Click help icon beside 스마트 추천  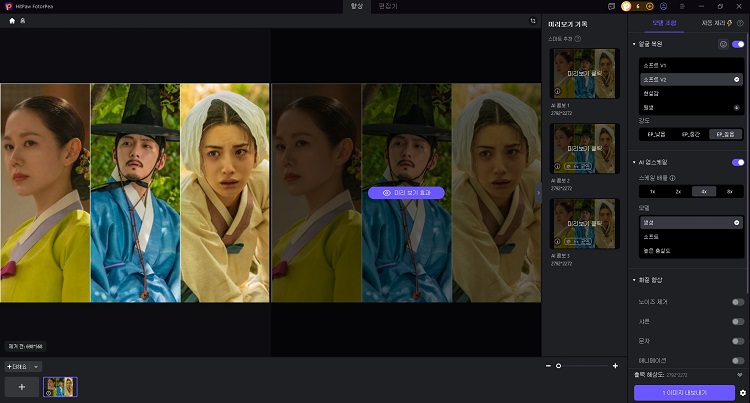click(x=578, y=39)
